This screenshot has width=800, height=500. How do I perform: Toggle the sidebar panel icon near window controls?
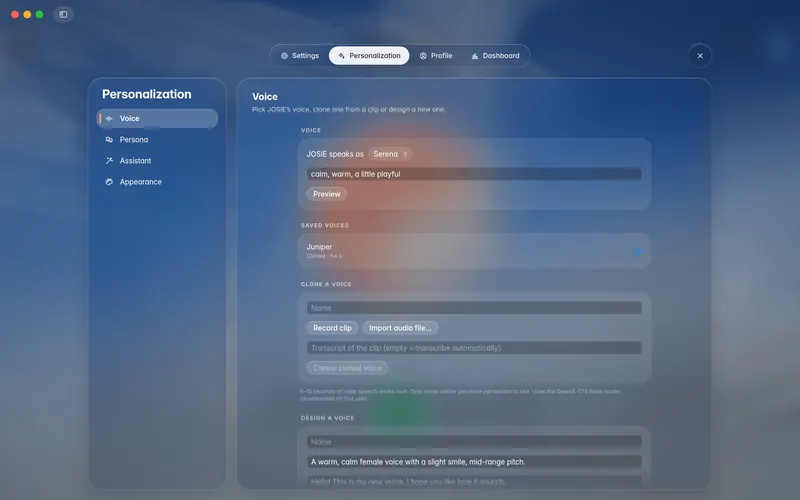(x=63, y=14)
